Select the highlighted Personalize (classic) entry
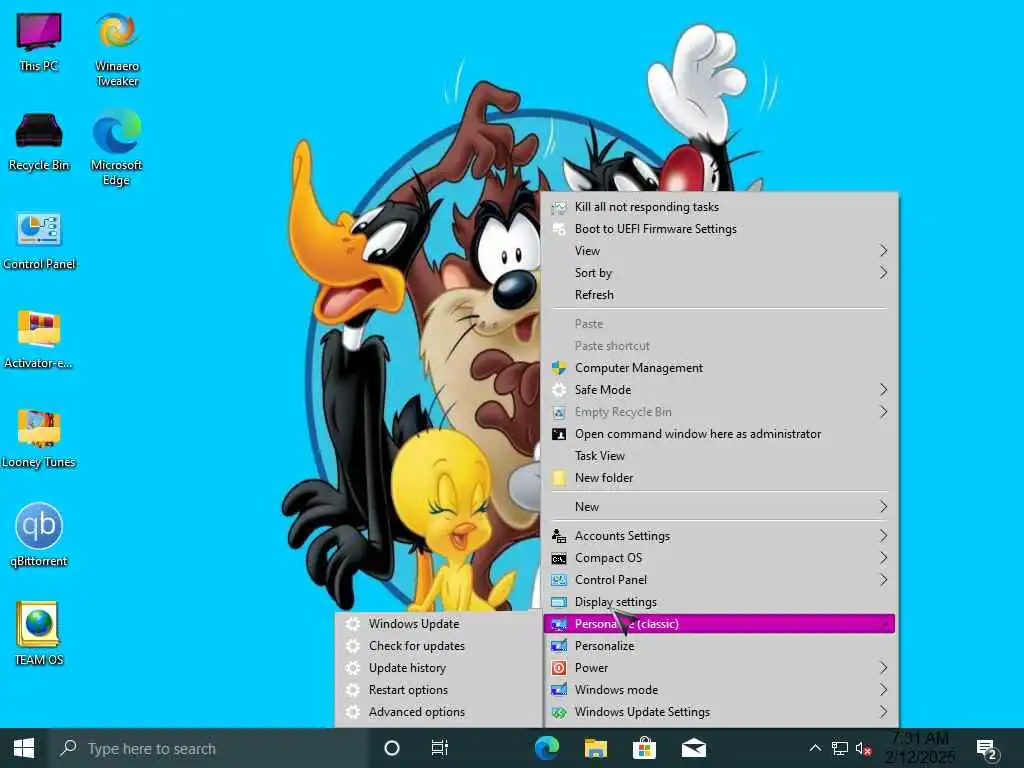 click(x=719, y=624)
